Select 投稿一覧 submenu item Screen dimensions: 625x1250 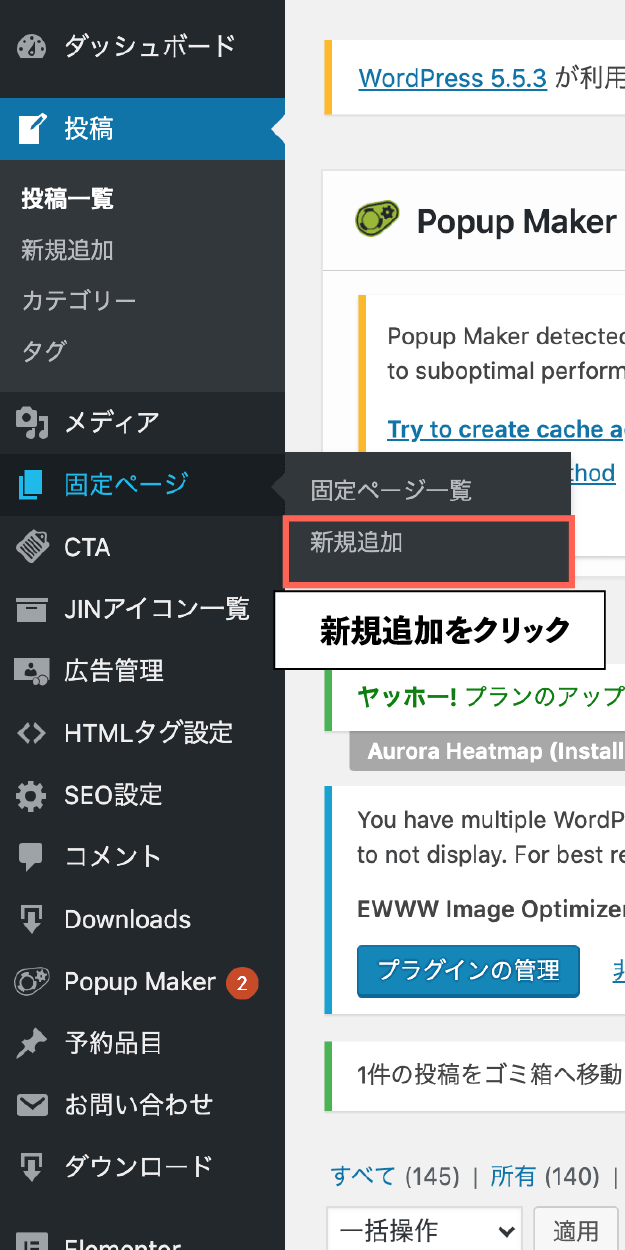coord(68,199)
